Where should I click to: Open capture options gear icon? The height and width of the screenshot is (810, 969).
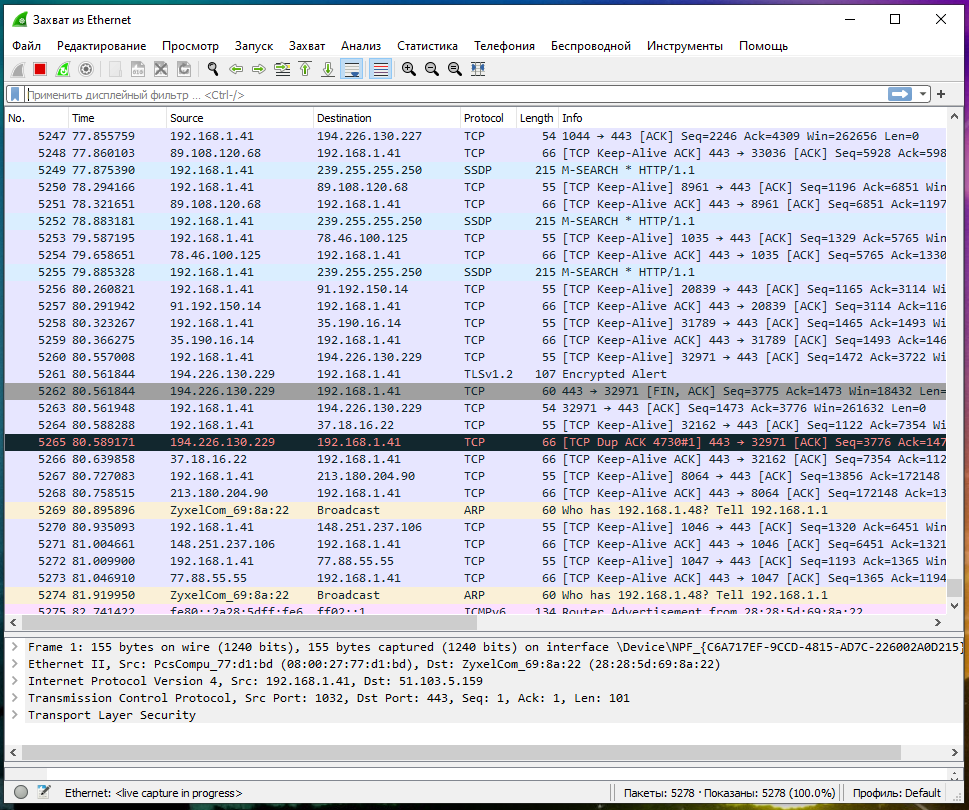click(x=86, y=69)
